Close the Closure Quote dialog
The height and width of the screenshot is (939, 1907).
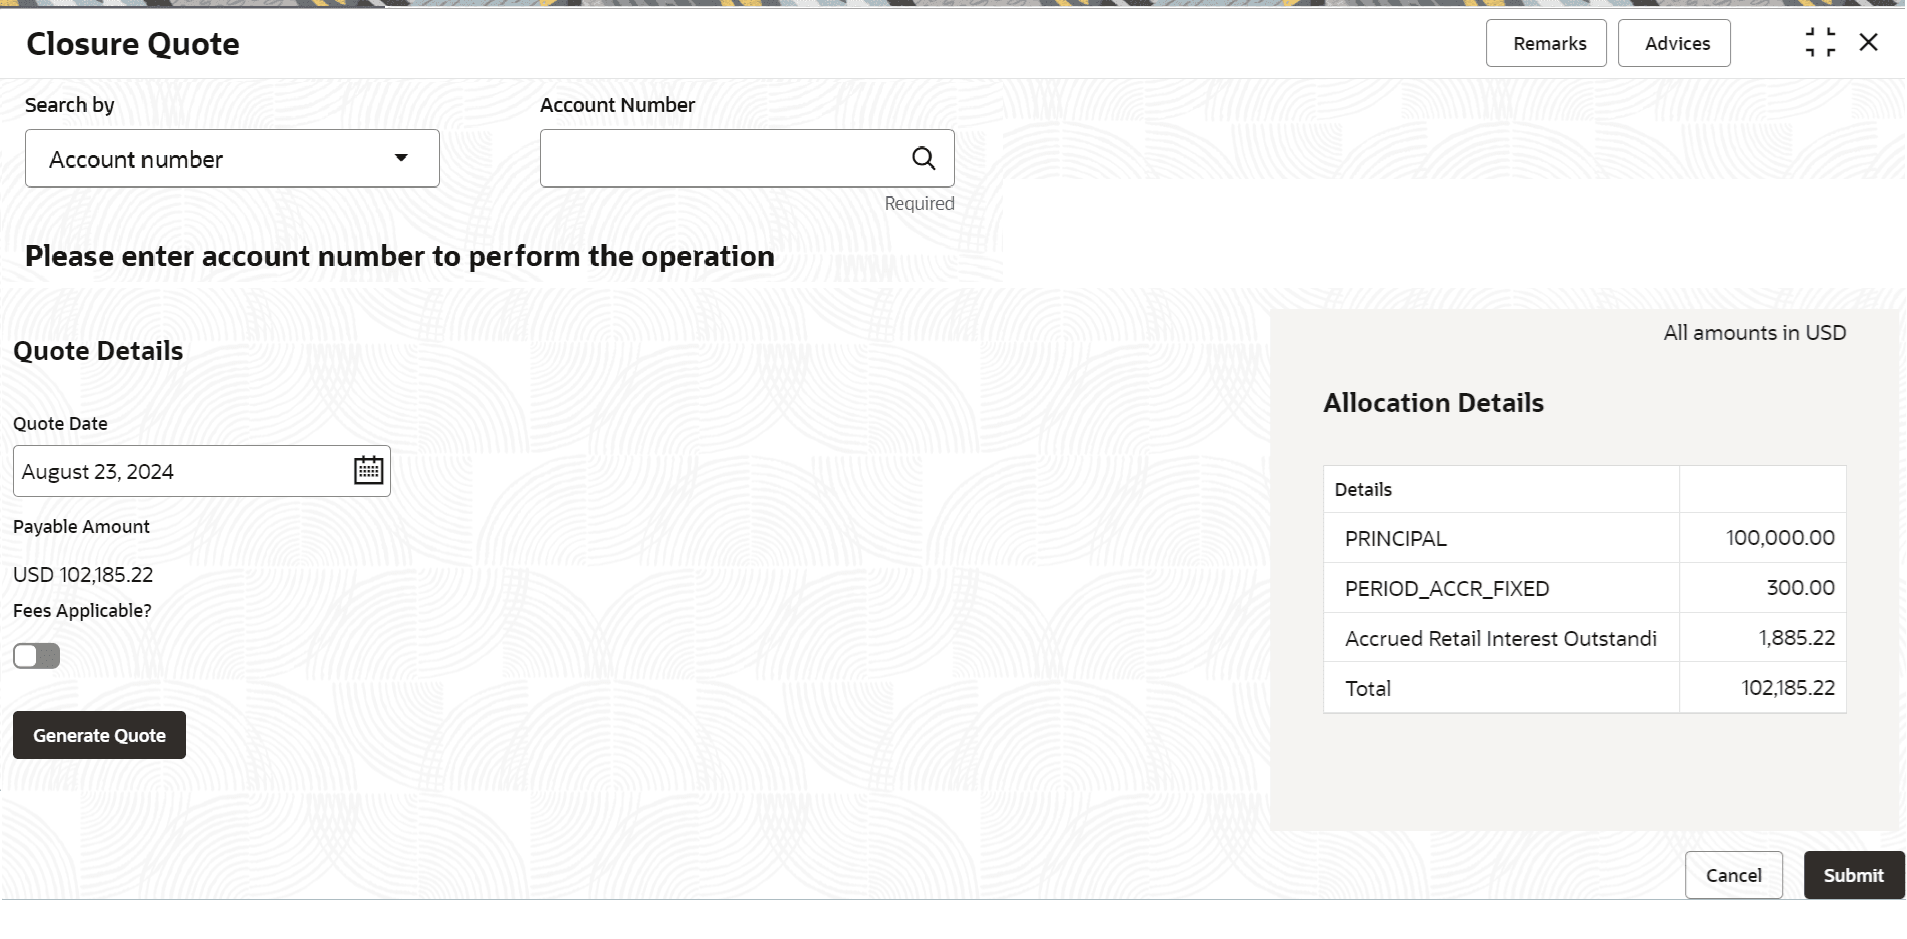[x=1868, y=43]
